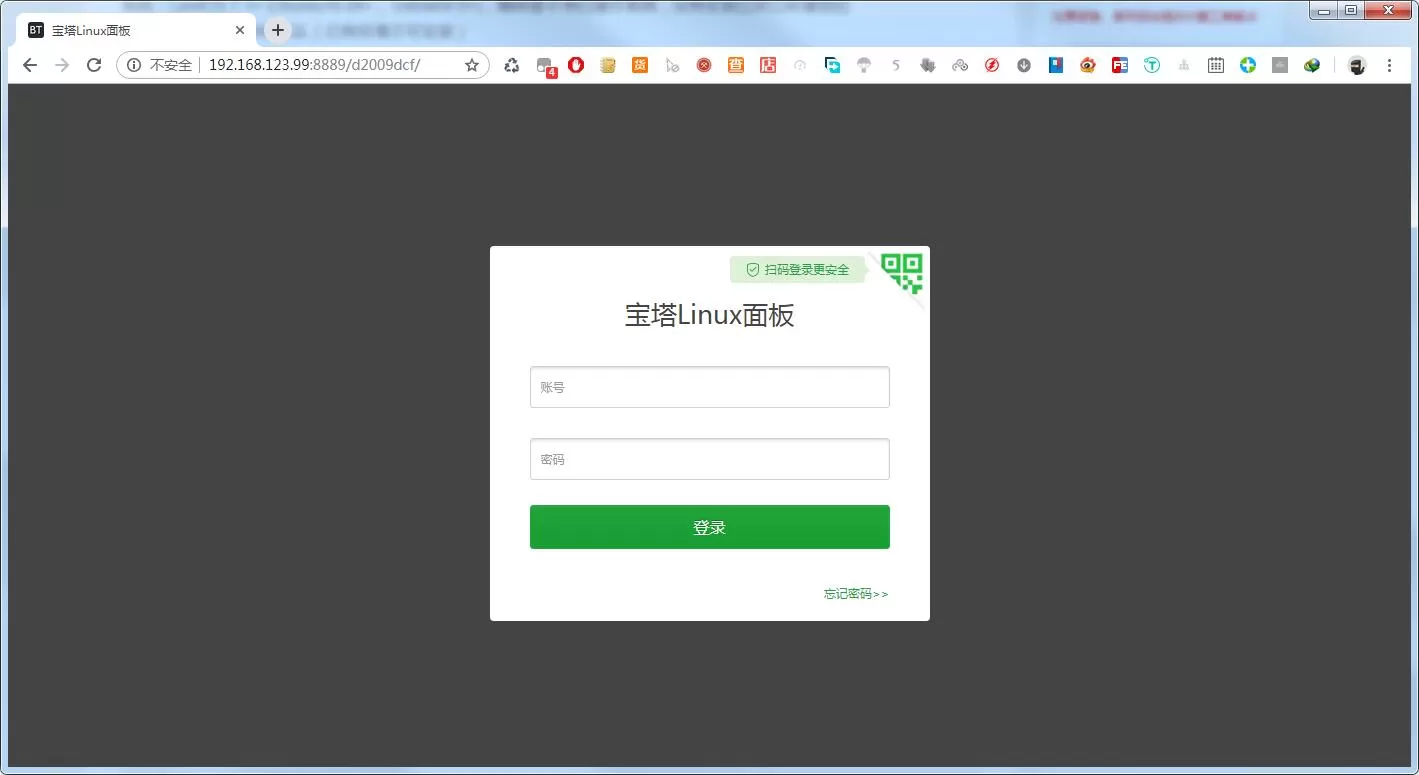Image resolution: width=1419 pixels, height=775 pixels.
Task: Click the teal circled T extension icon
Action: pos(1152,65)
